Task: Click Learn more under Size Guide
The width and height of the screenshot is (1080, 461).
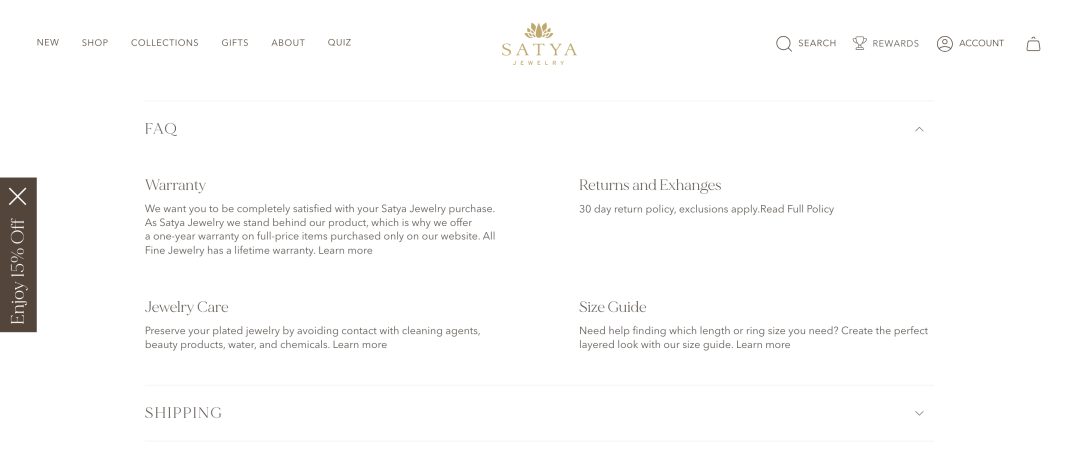Action: [763, 345]
